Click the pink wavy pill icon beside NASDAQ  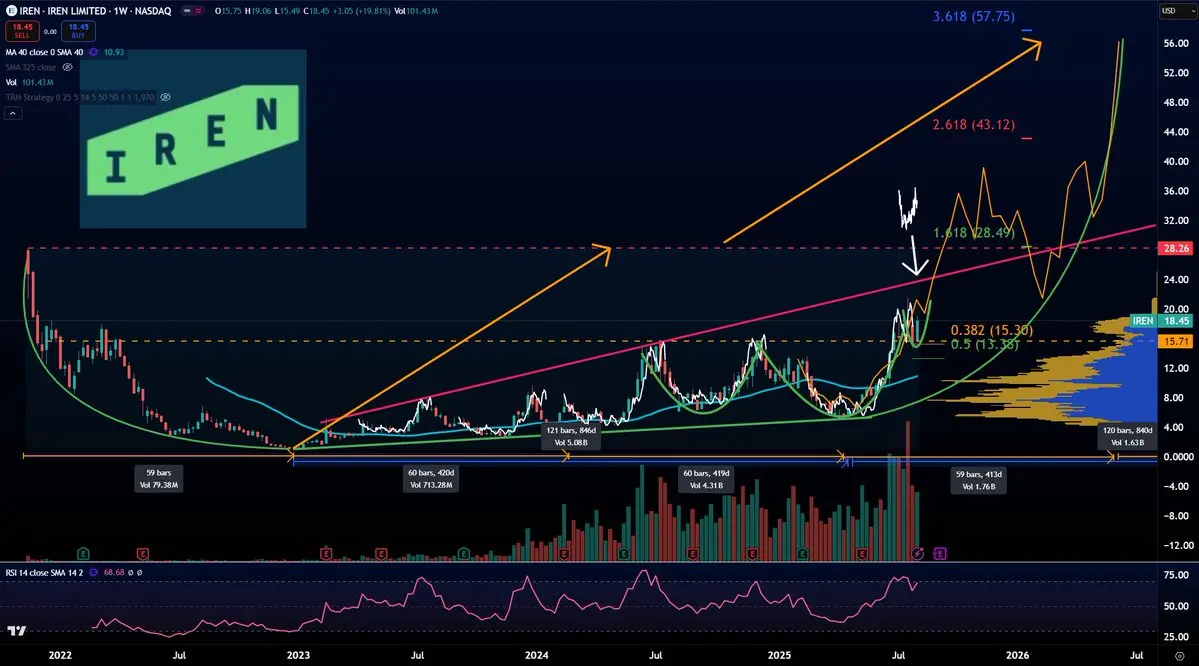pos(199,11)
